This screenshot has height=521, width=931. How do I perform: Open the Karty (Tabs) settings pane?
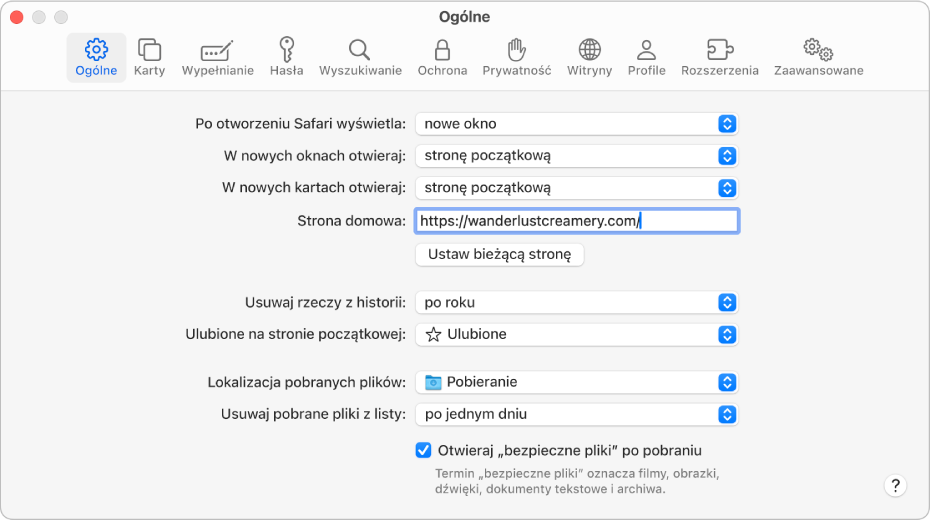pos(149,57)
